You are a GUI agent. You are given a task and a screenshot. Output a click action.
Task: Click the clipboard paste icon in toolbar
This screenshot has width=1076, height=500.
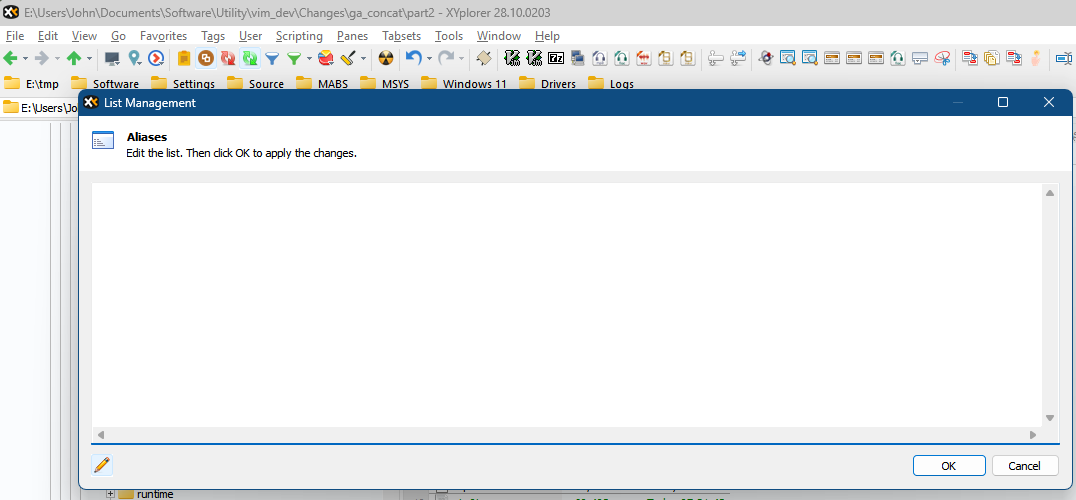[184, 59]
